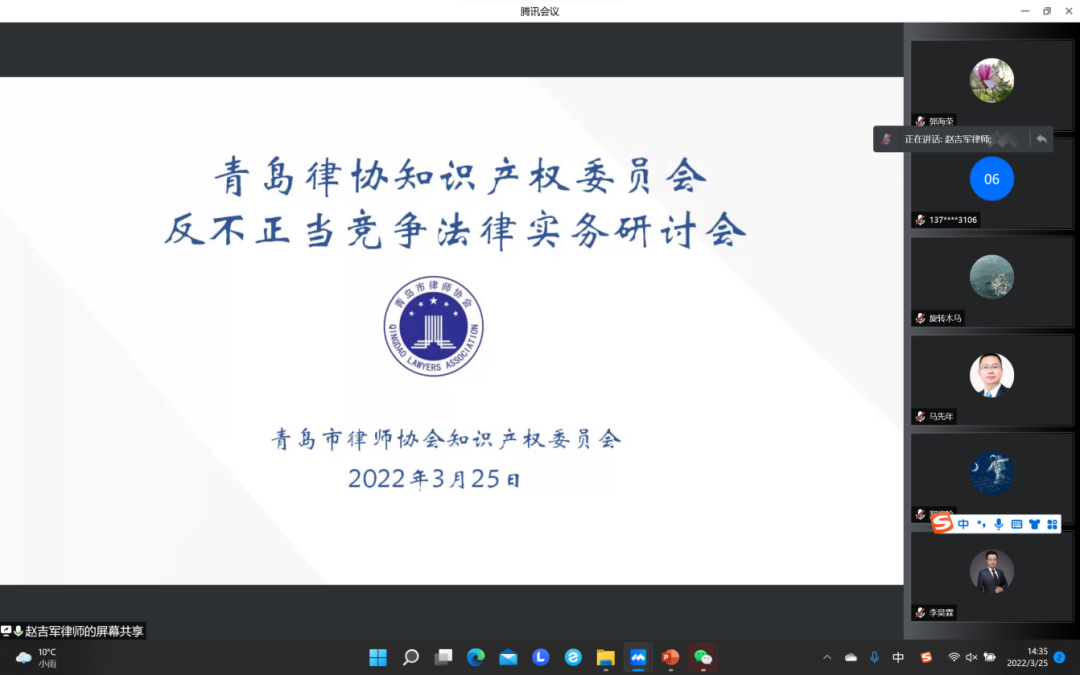Switch to PowerPoint in the taskbar
This screenshot has width=1080, height=675.
(670, 657)
